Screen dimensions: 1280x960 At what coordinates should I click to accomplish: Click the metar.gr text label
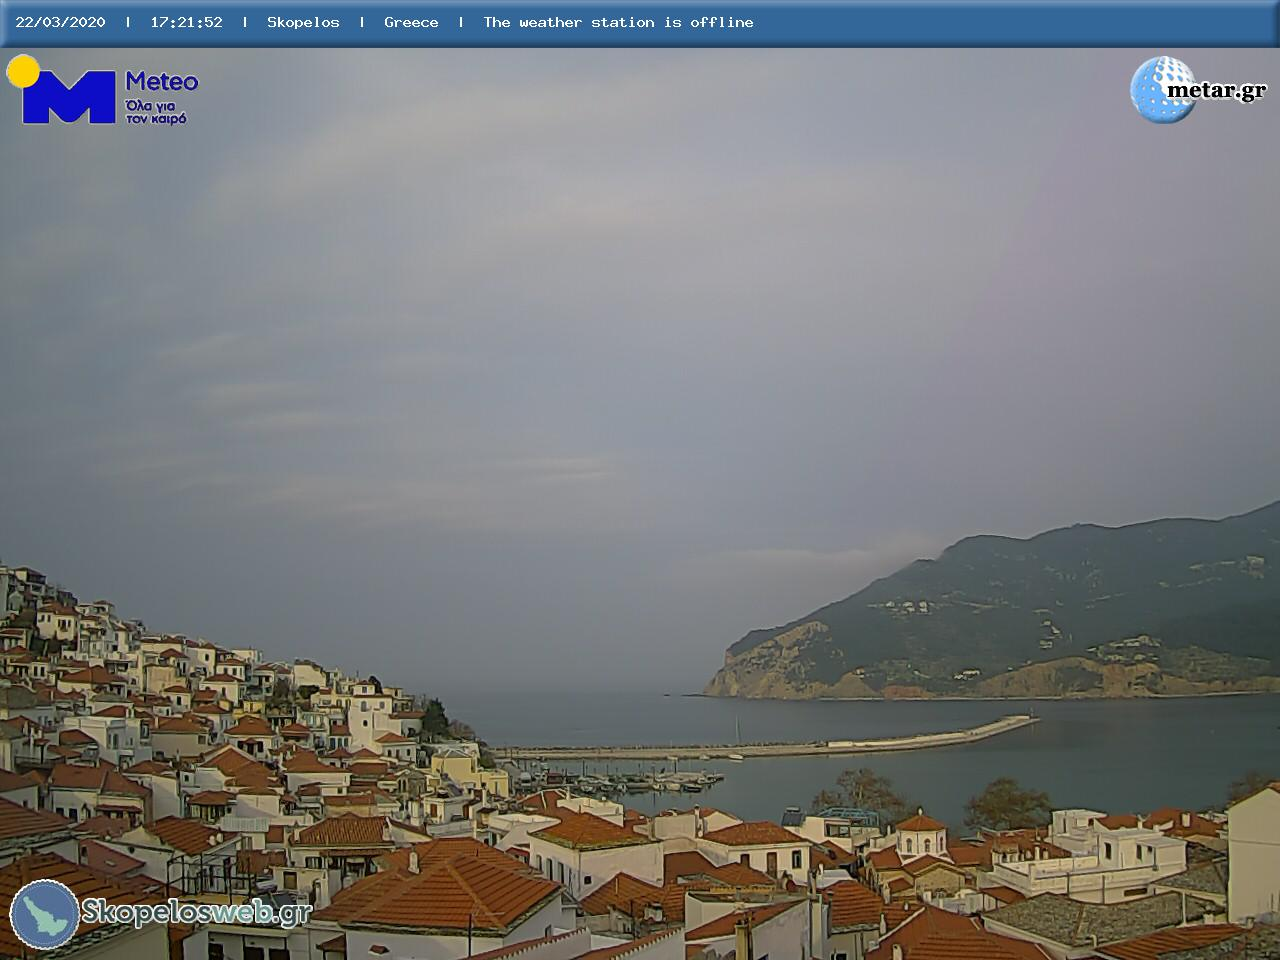point(1216,90)
